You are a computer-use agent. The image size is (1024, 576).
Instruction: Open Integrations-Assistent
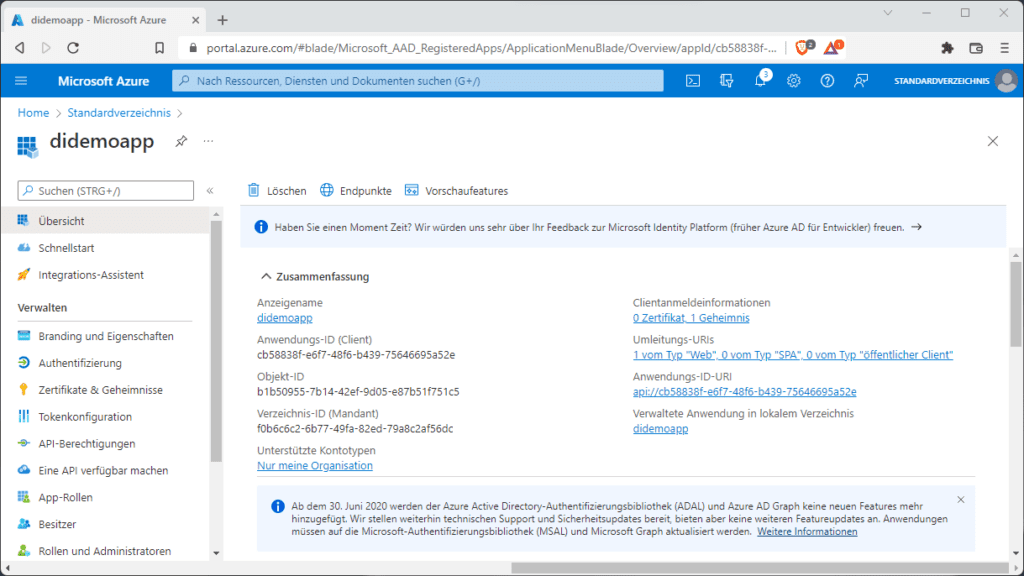click(x=104, y=275)
